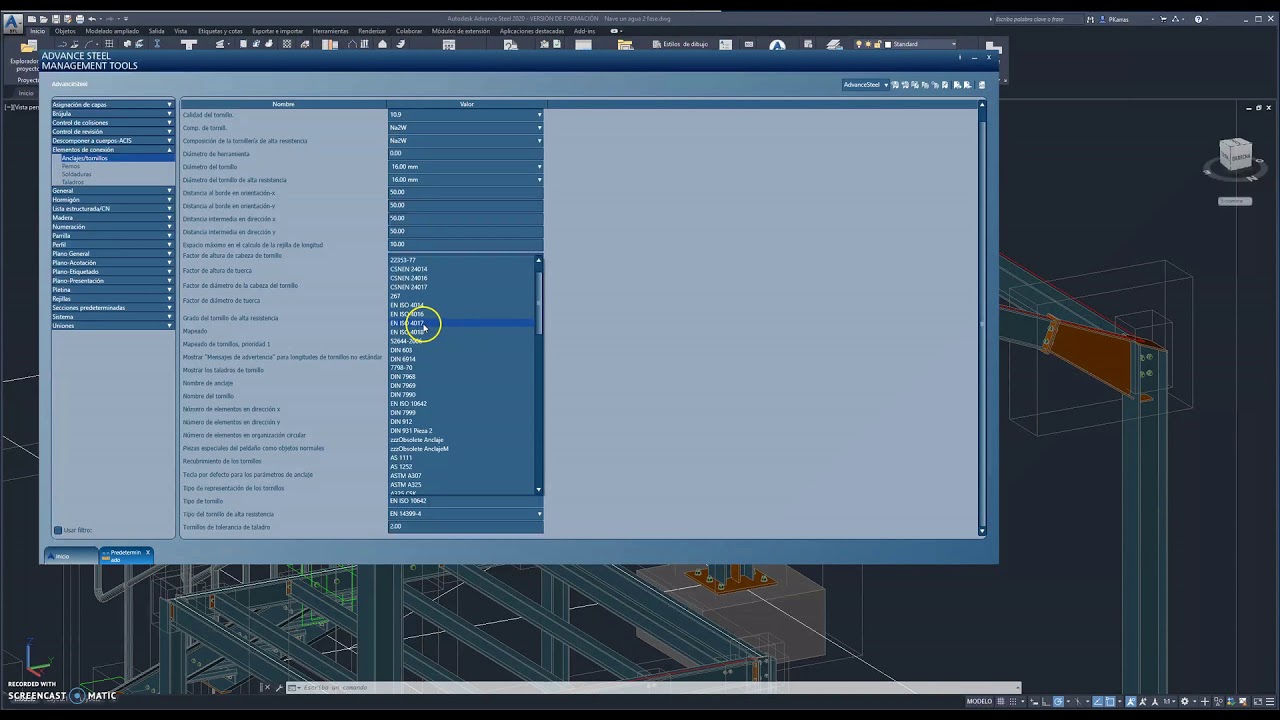This screenshot has width=1280, height=720.
Task: Expand the Hormigón category
Action: click(x=112, y=200)
